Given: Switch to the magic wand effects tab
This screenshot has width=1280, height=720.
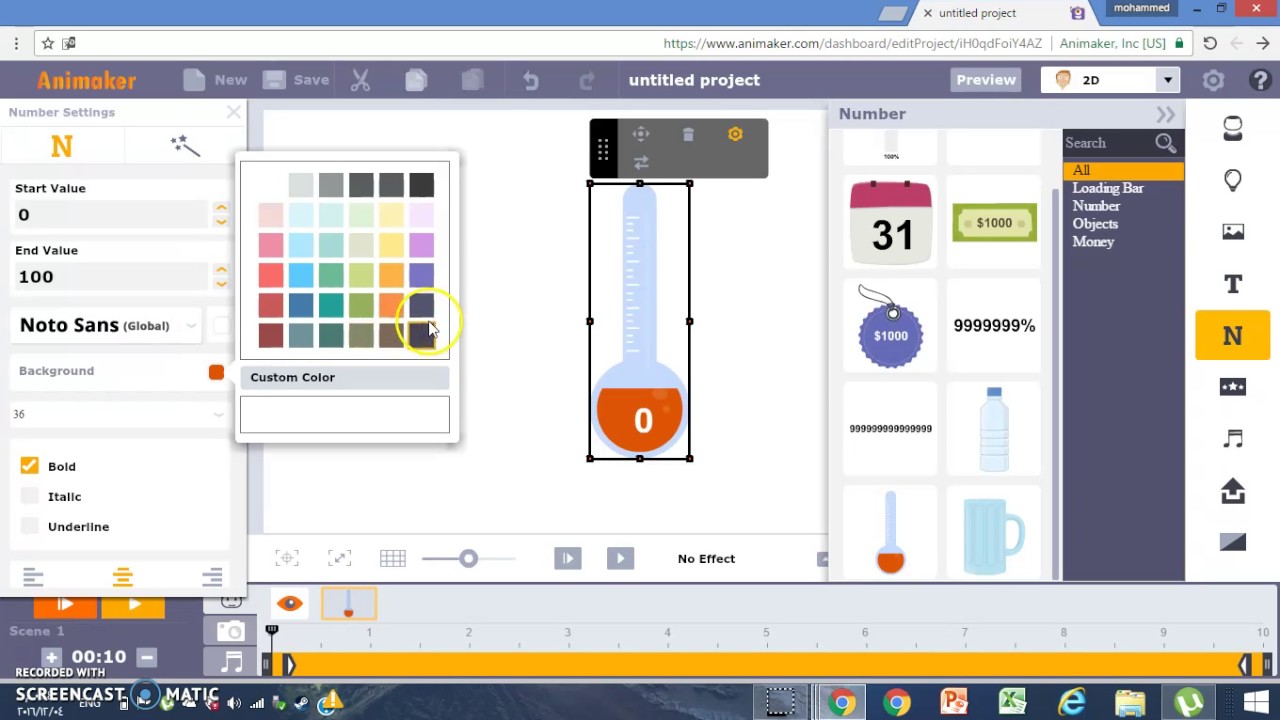Looking at the screenshot, I should [185, 146].
